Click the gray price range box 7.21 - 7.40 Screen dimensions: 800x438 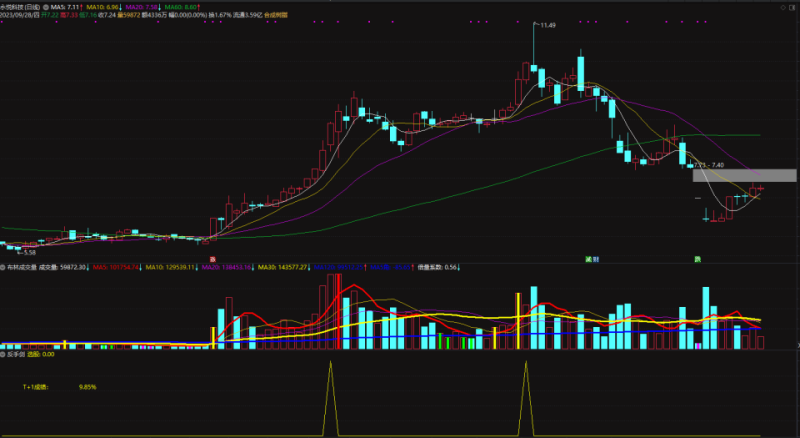[745, 175]
